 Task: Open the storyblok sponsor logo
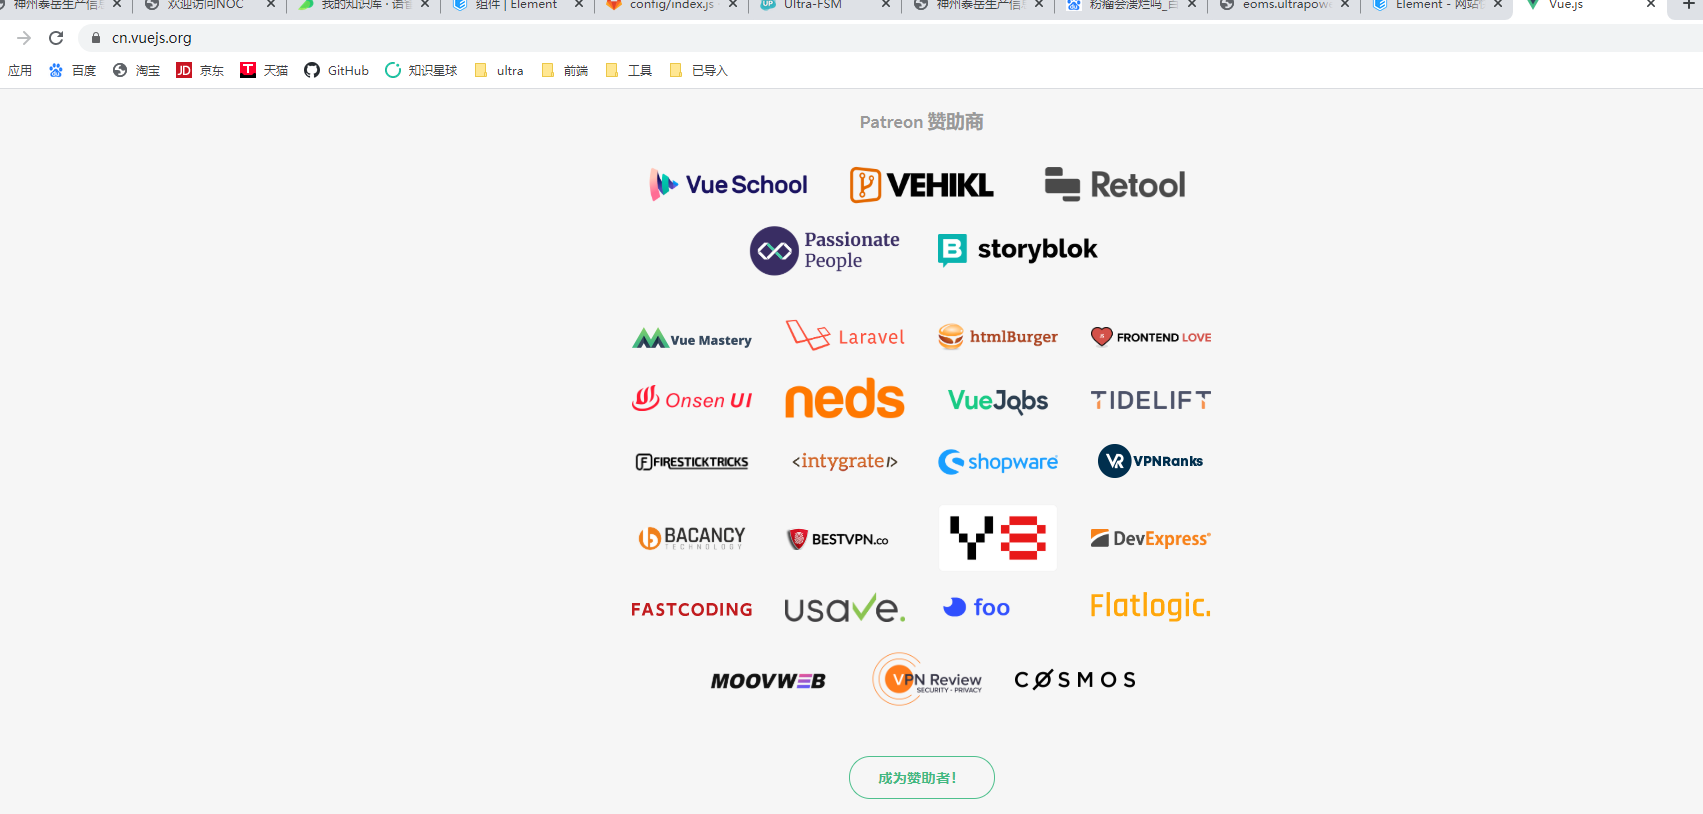pos(1017,250)
